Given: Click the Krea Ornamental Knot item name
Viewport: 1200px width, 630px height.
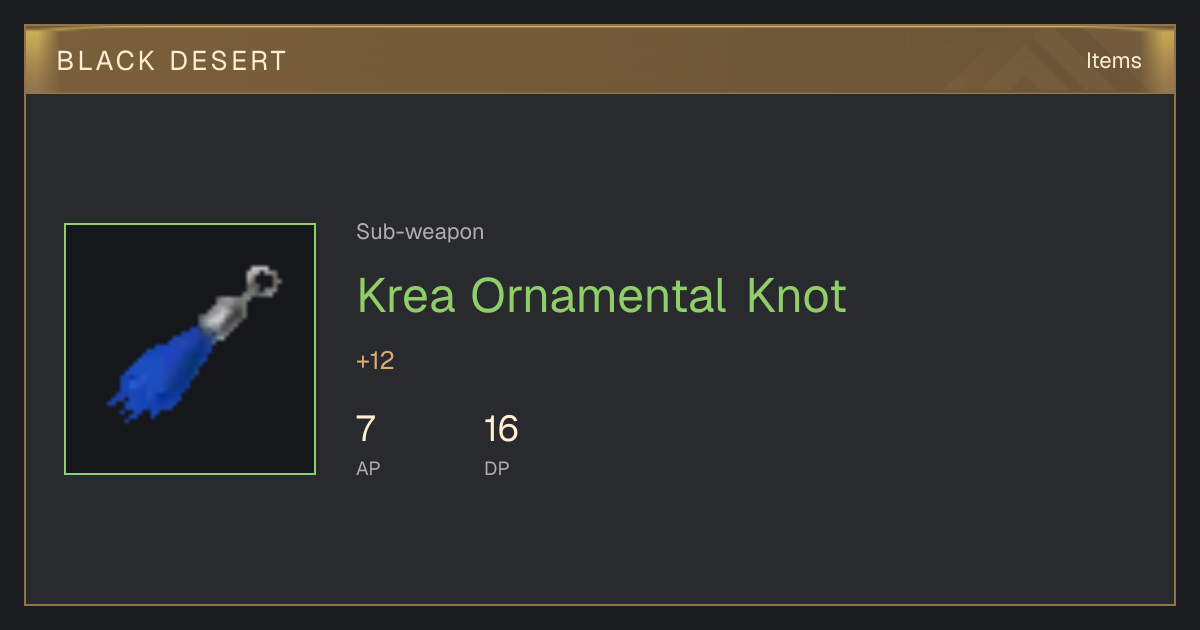Looking at the screenshot, I should click(602, 296).
